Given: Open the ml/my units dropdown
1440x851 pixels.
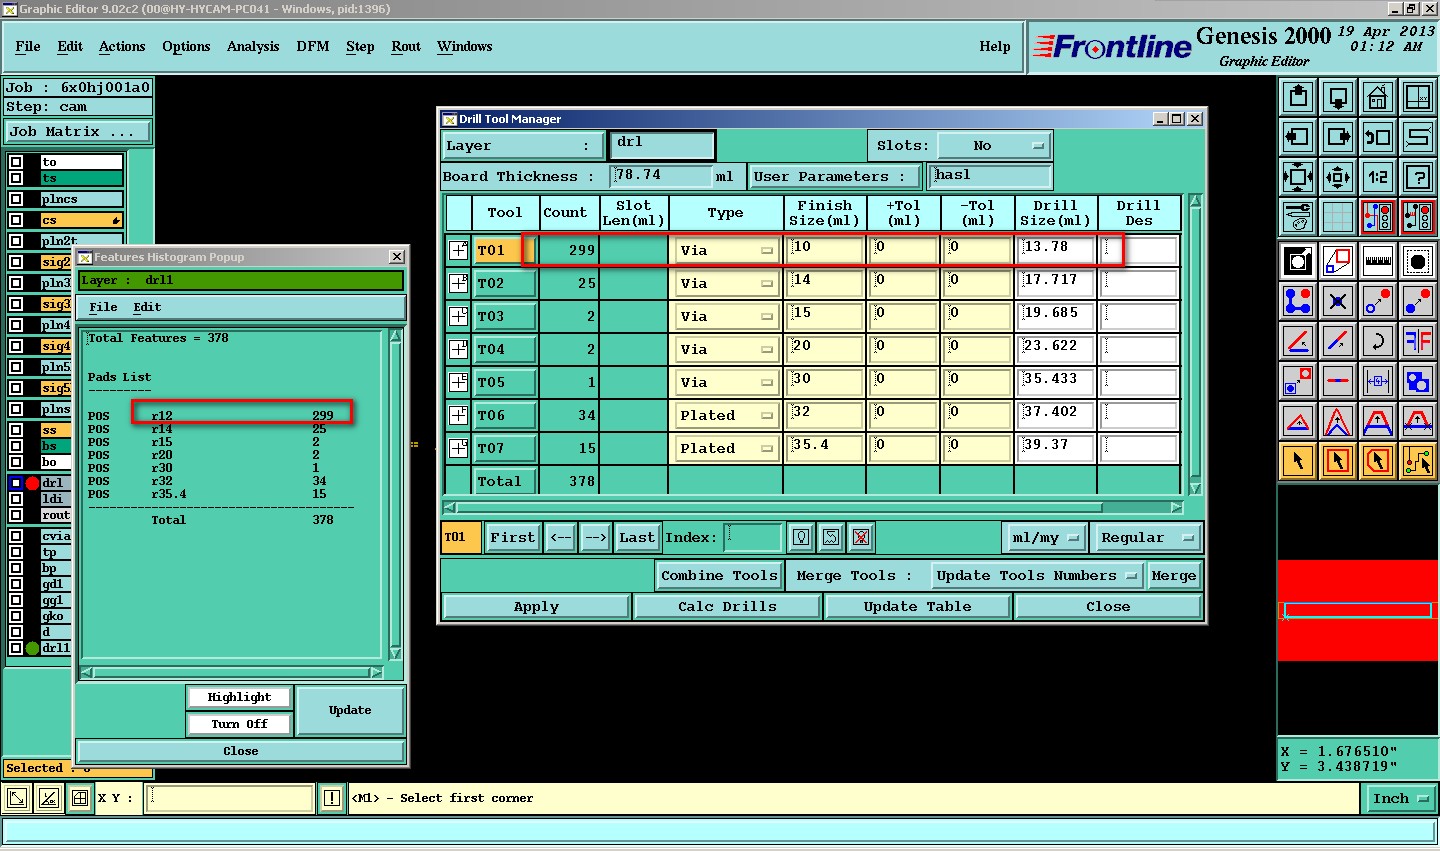Looking at the screenshot, I should click(1045, 538).
